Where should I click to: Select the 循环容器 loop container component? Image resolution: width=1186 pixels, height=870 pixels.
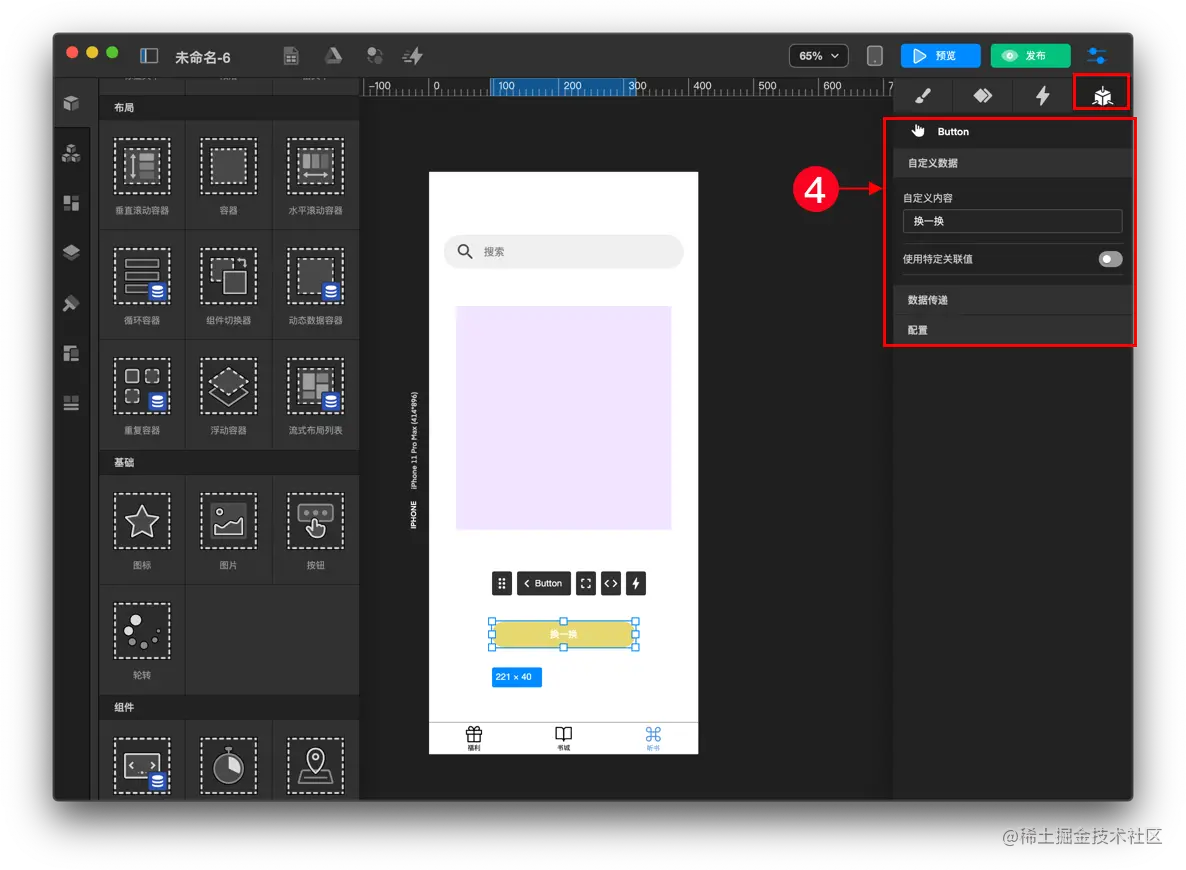click(141, 284)
